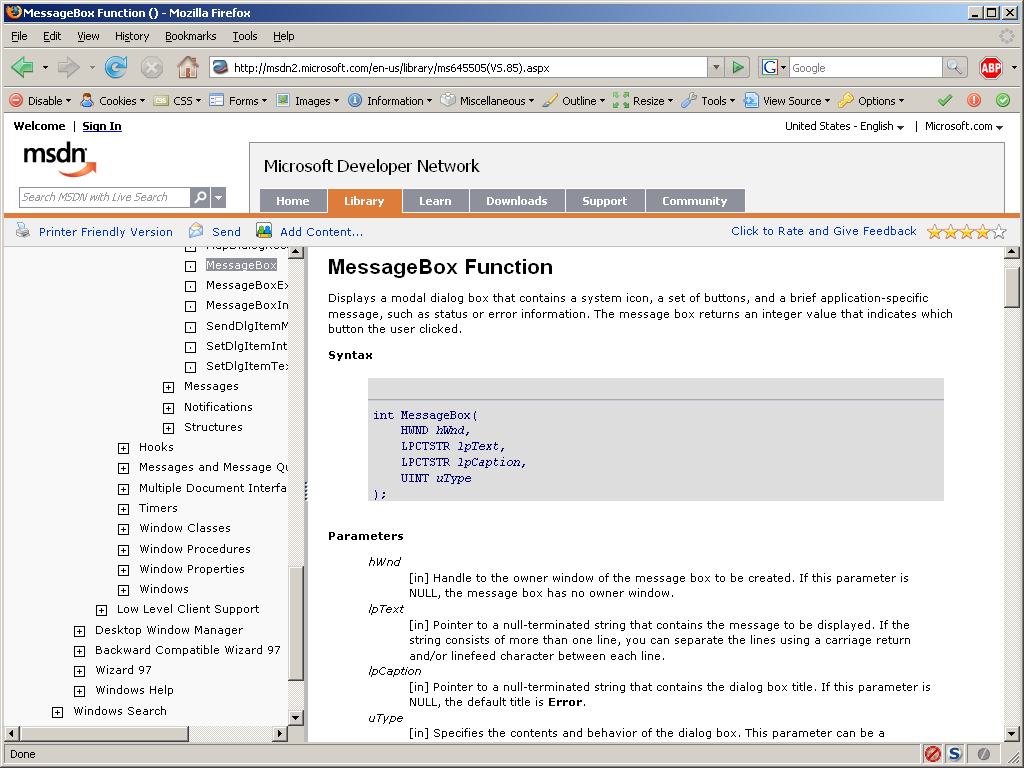Click the msdn logo
The height and width of the screenshot is (768, 1024).
pos(59,159)
